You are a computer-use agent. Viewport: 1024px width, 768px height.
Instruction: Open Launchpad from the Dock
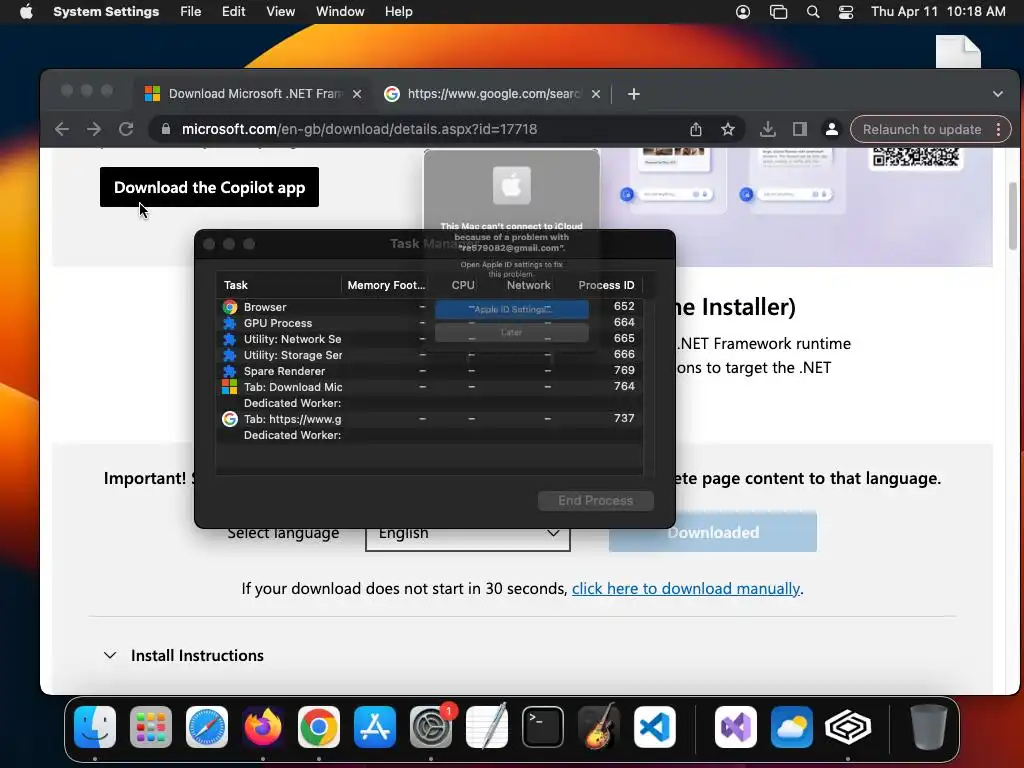(x=151, y=727)
